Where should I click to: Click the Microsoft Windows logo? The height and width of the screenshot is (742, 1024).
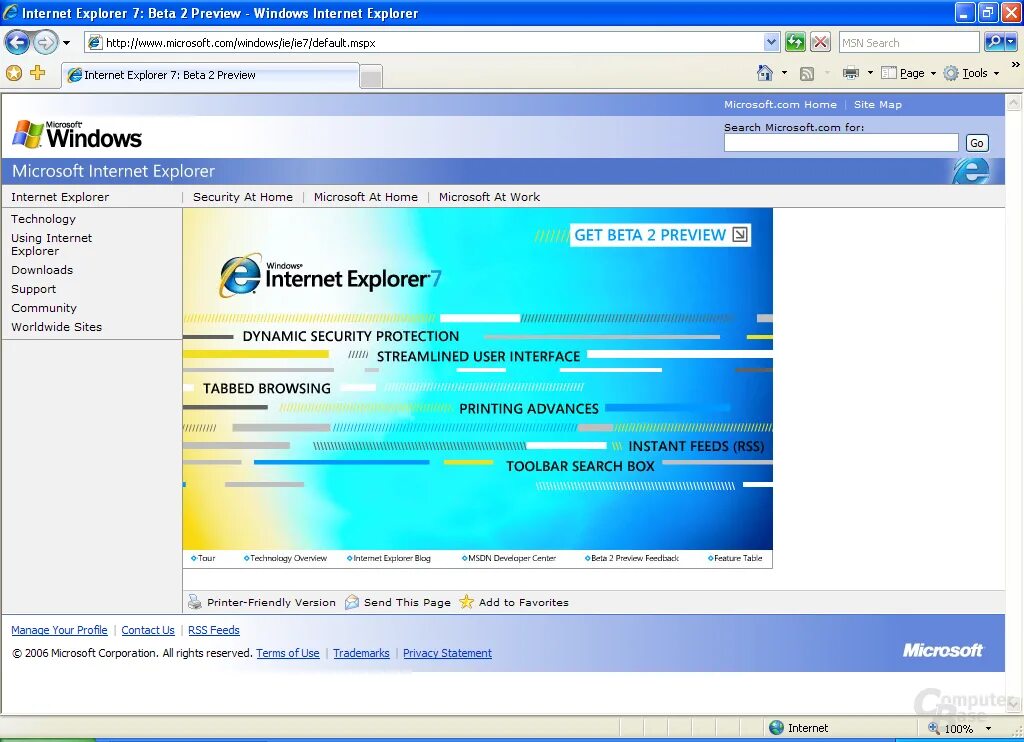pos(77,135)
